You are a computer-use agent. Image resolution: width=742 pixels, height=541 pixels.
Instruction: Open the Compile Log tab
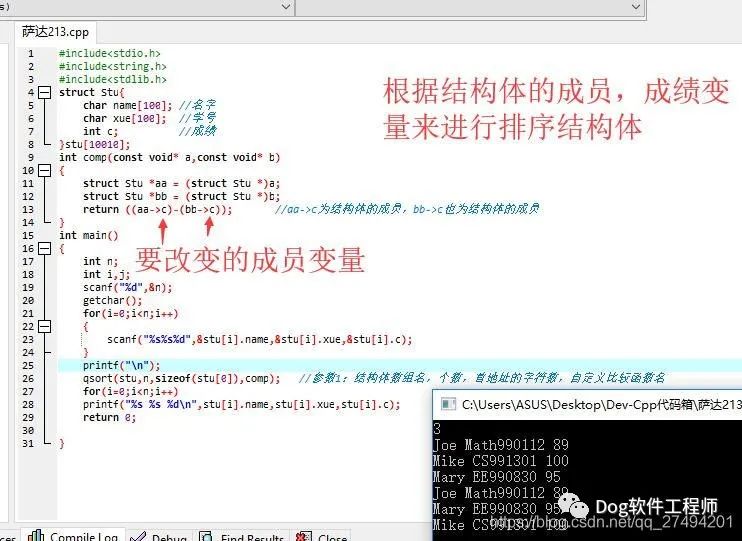pos(73,536)
